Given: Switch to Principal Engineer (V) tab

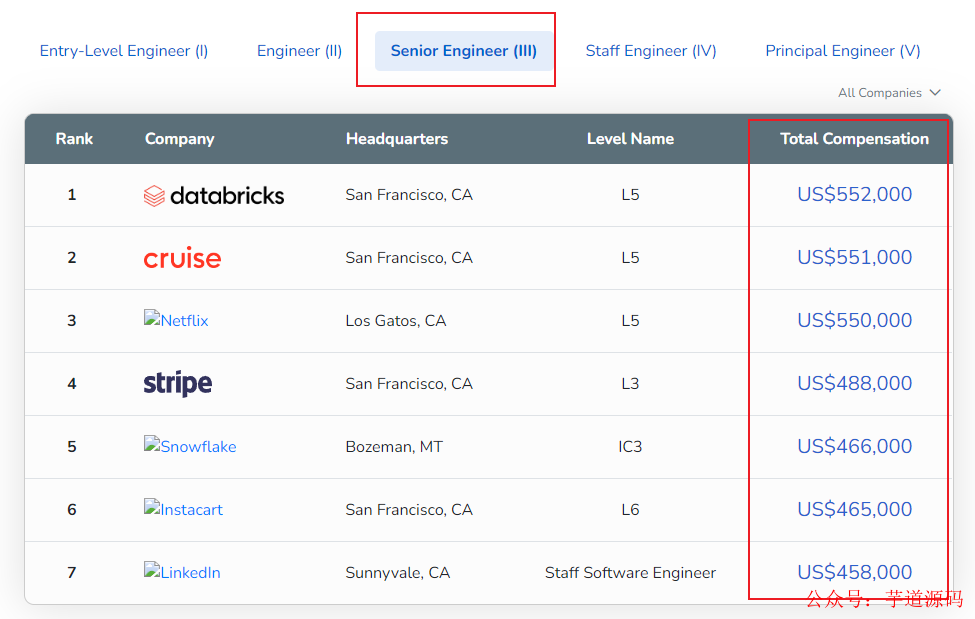Looking at the screenshot, I should 843,51.
